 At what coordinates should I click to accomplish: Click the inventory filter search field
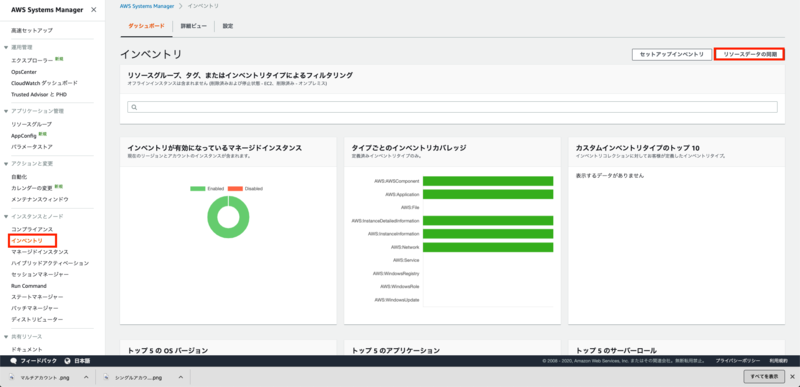pos(453,107)
